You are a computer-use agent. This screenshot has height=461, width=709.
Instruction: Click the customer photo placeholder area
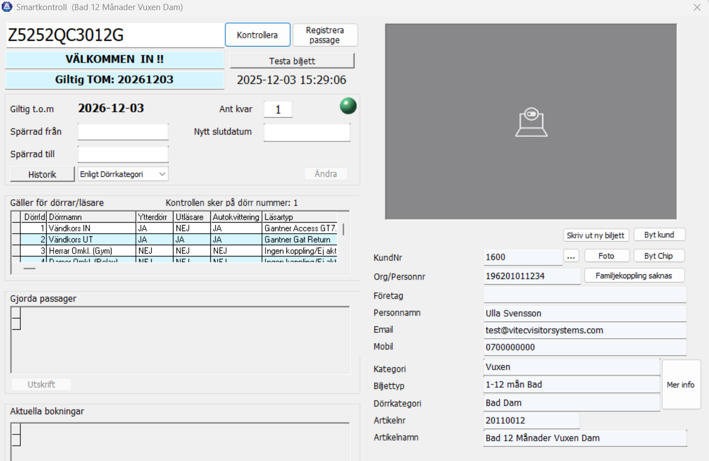point(531,122)
